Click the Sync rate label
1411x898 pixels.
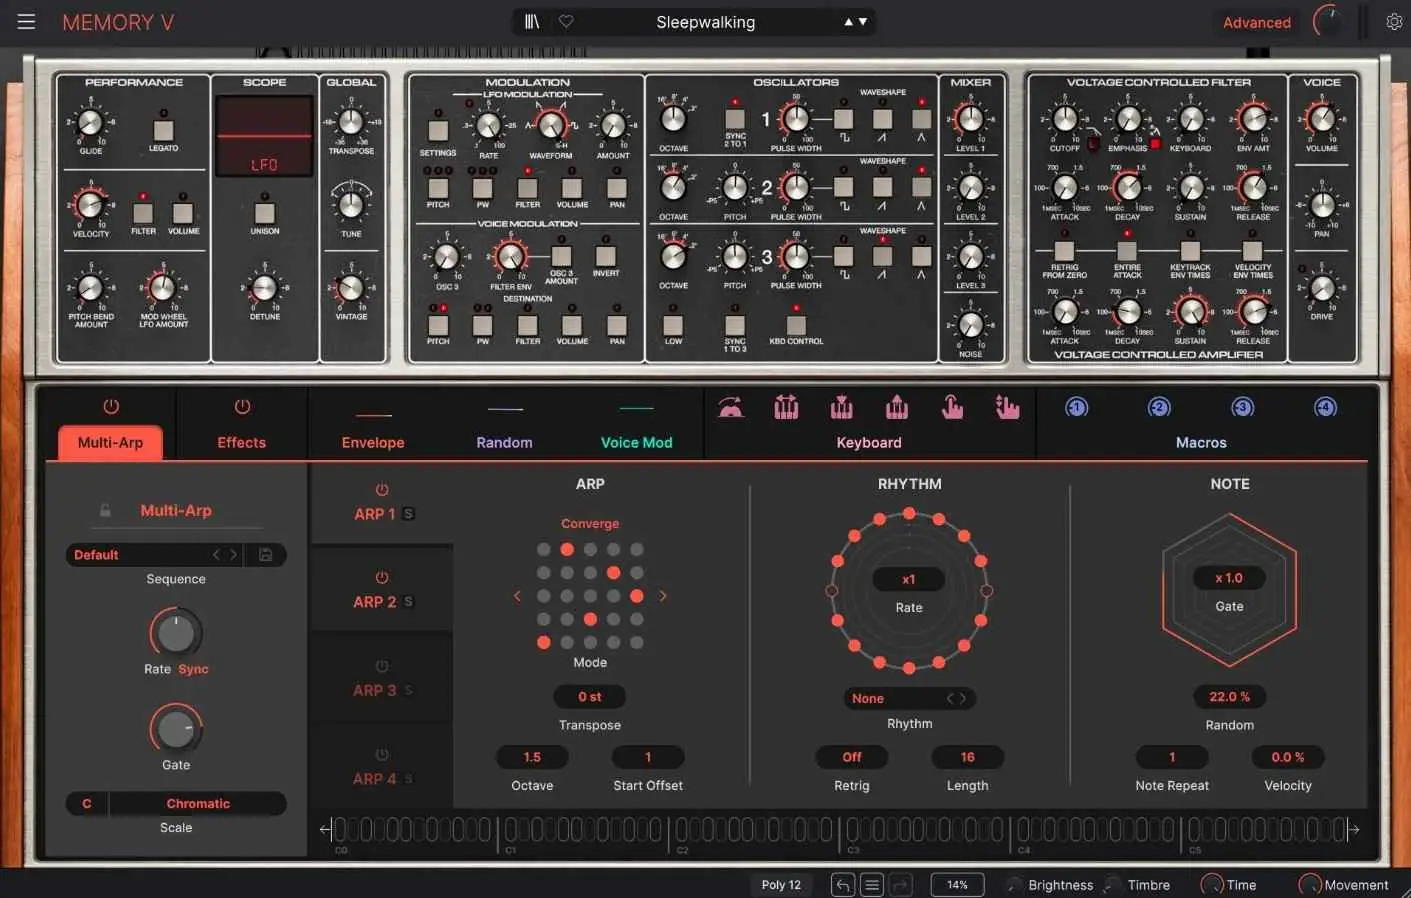pos(193,669)
